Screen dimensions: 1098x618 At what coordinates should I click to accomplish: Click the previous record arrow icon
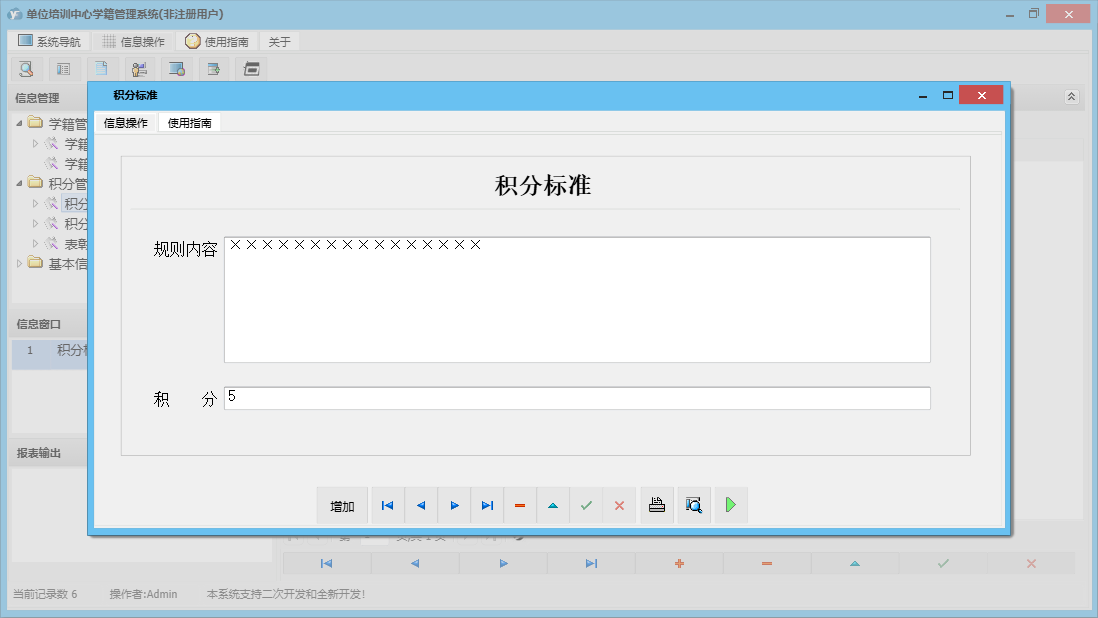(x=420, y=505)
